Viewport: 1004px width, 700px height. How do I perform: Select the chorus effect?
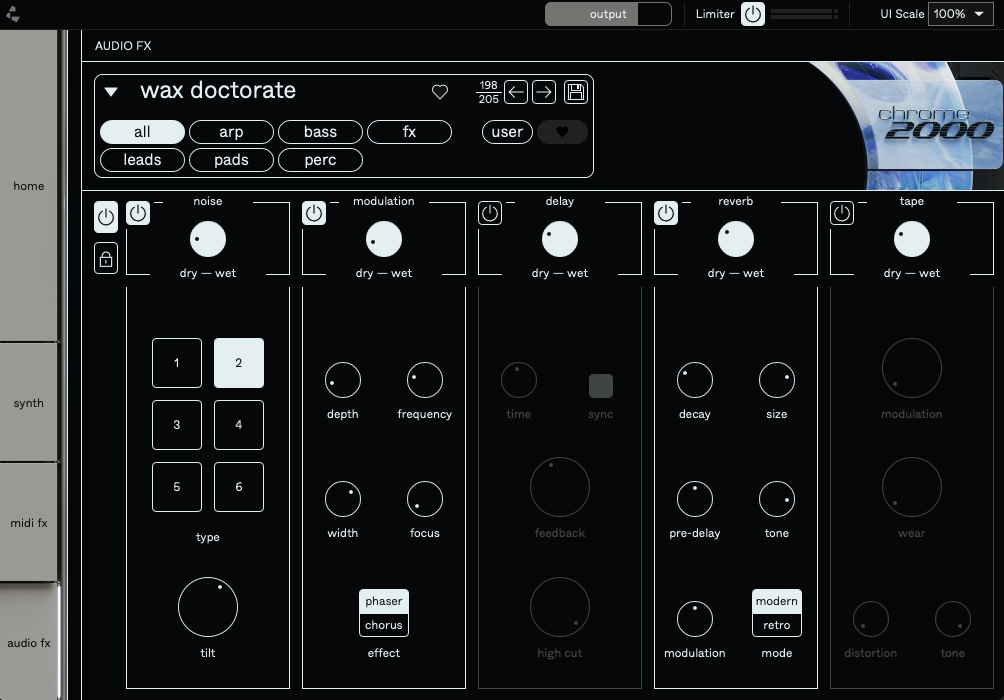coord(384,625)
